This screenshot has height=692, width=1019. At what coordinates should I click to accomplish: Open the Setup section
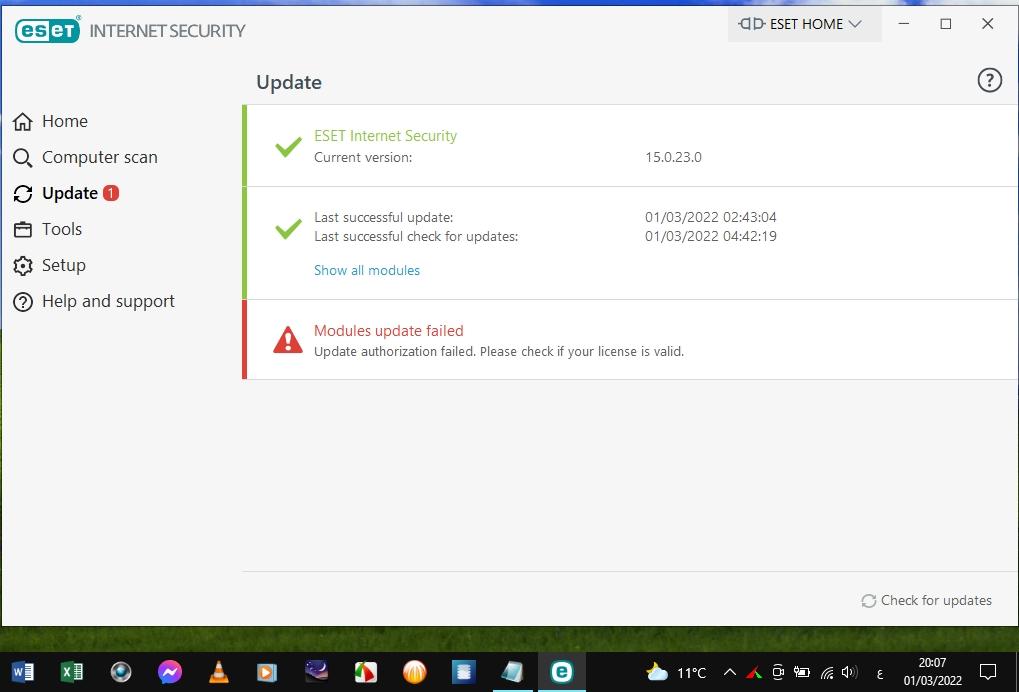[x=49, y=266]
